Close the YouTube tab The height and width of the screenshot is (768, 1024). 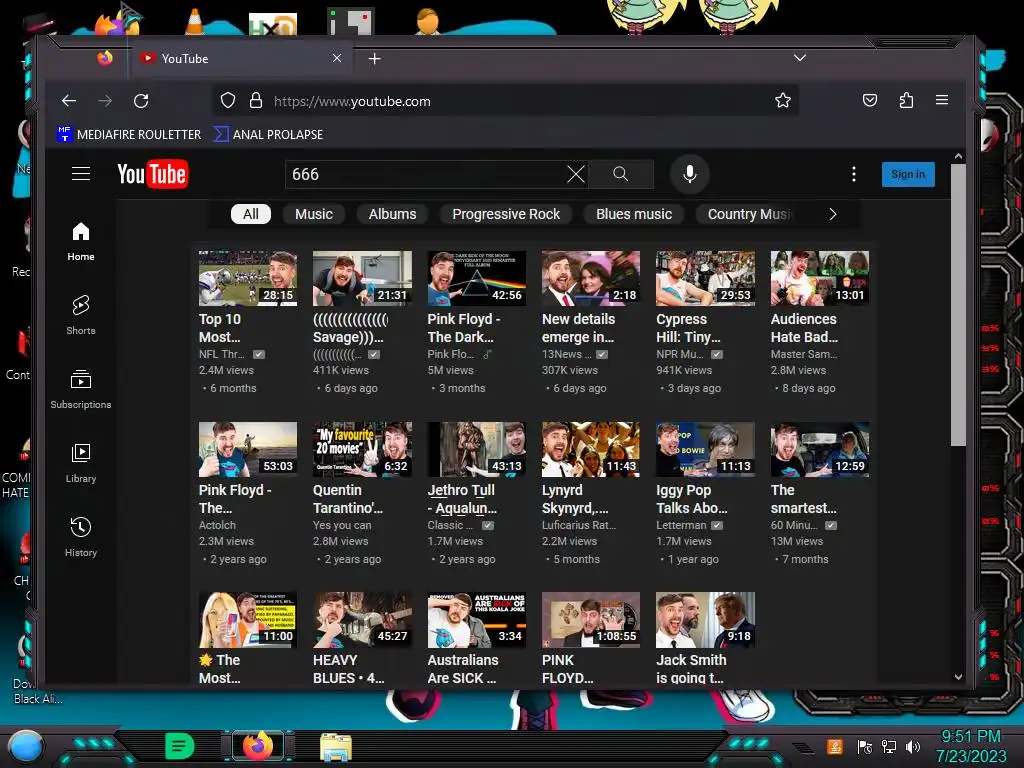[337, 58]
